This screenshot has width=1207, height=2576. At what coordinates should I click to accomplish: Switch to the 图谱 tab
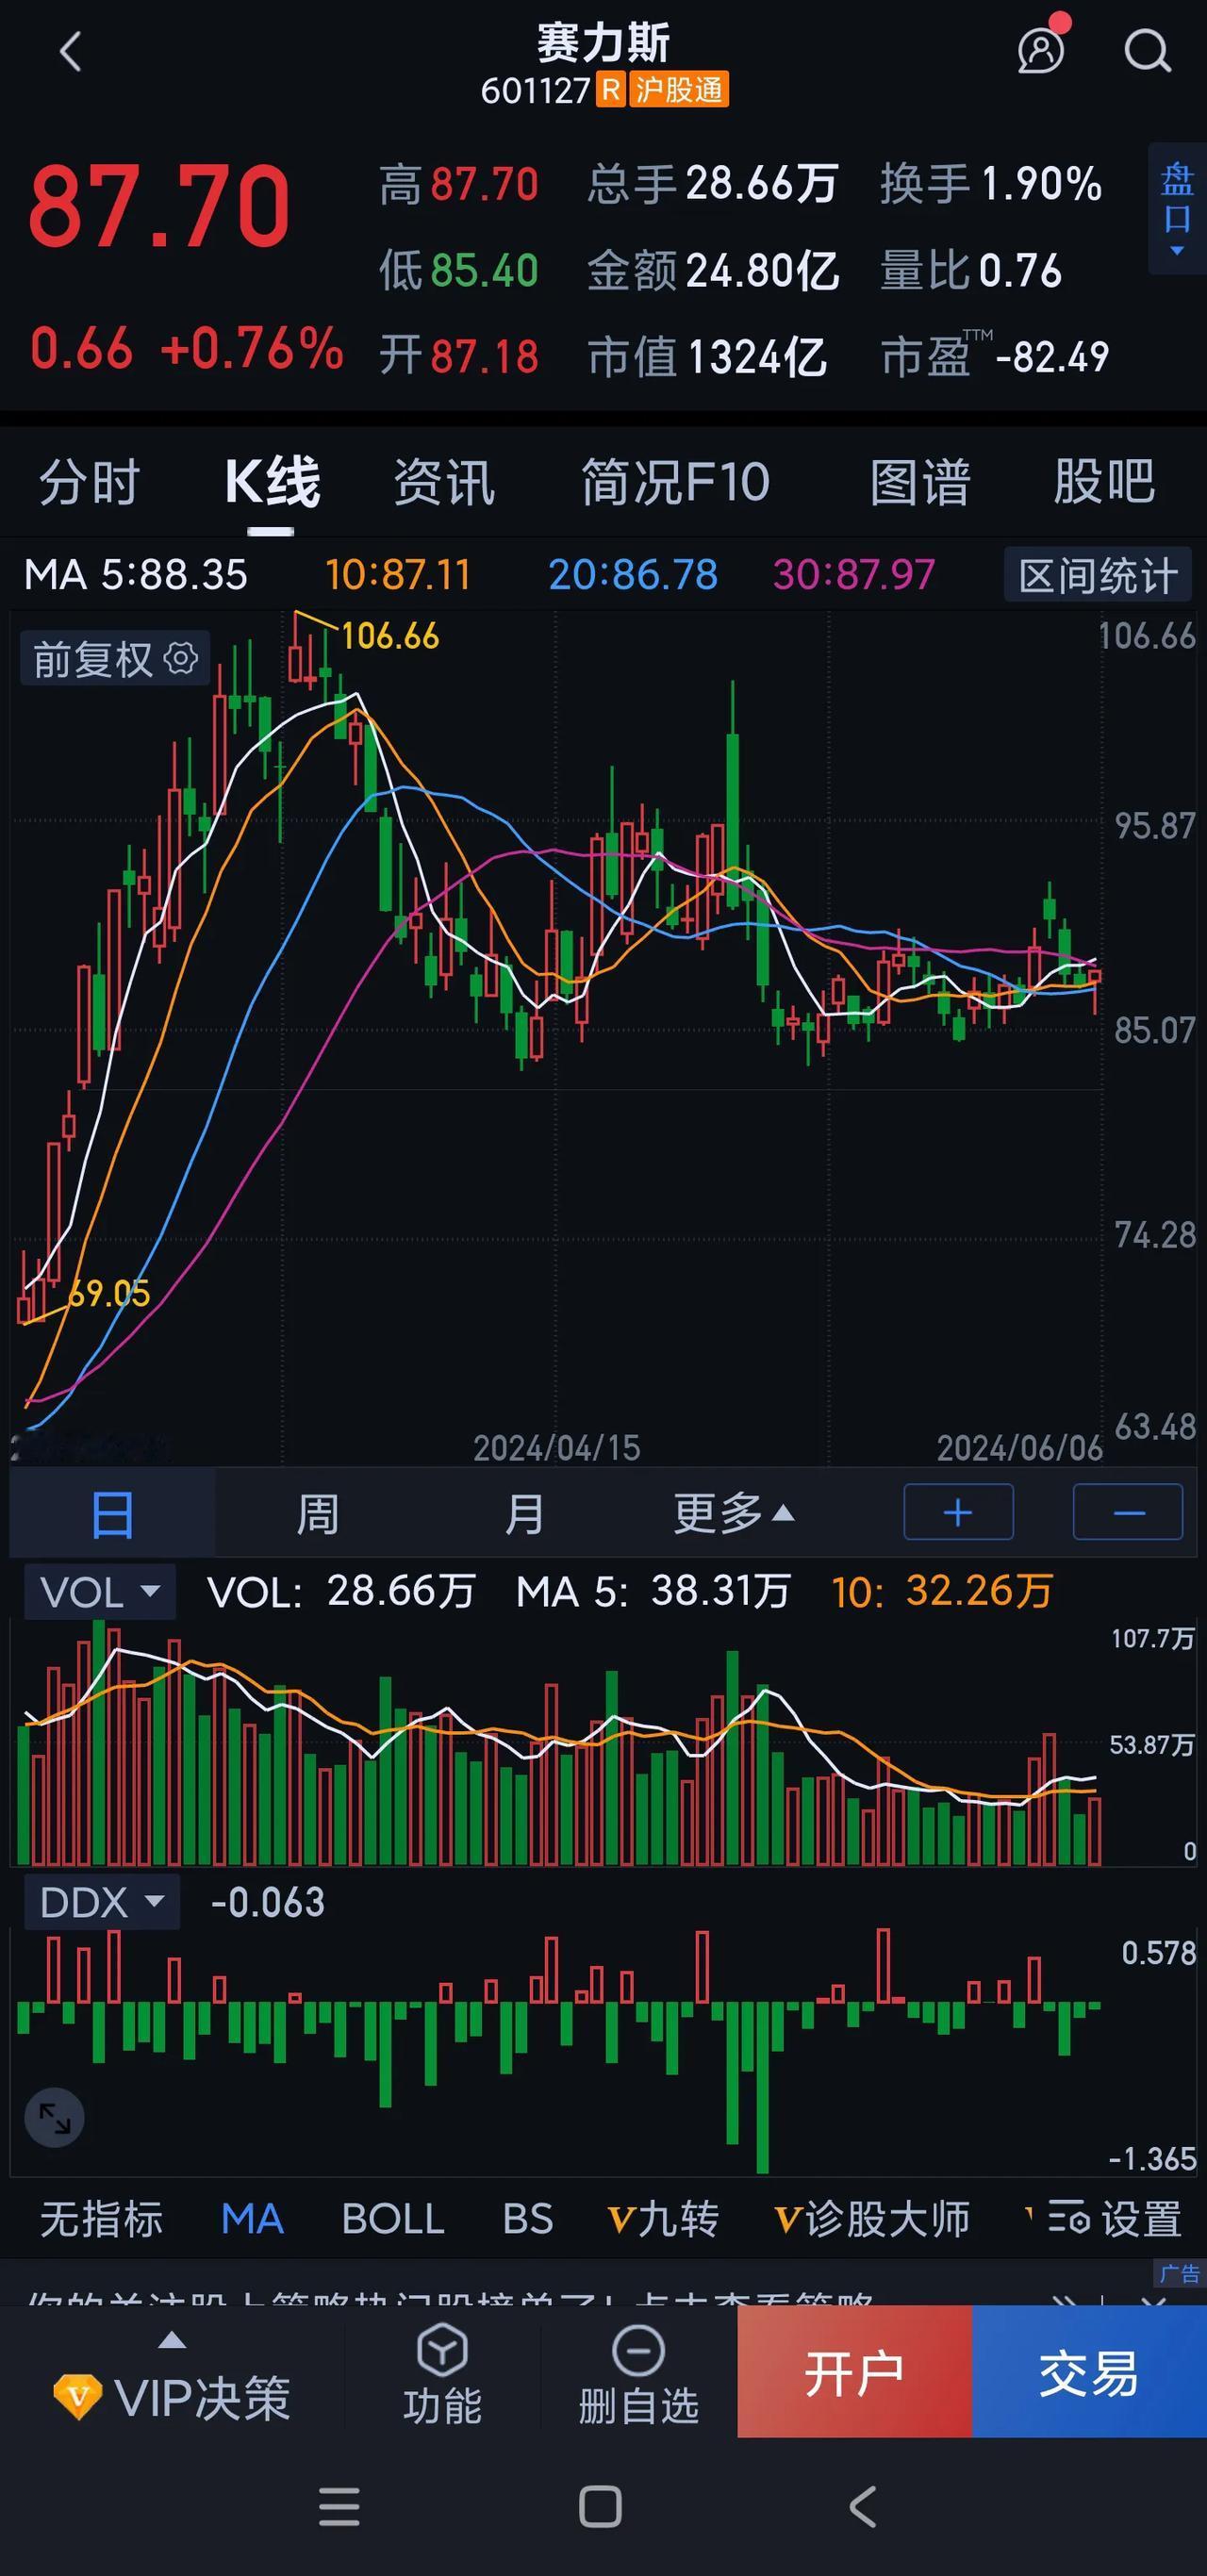[x=920, y=483]
